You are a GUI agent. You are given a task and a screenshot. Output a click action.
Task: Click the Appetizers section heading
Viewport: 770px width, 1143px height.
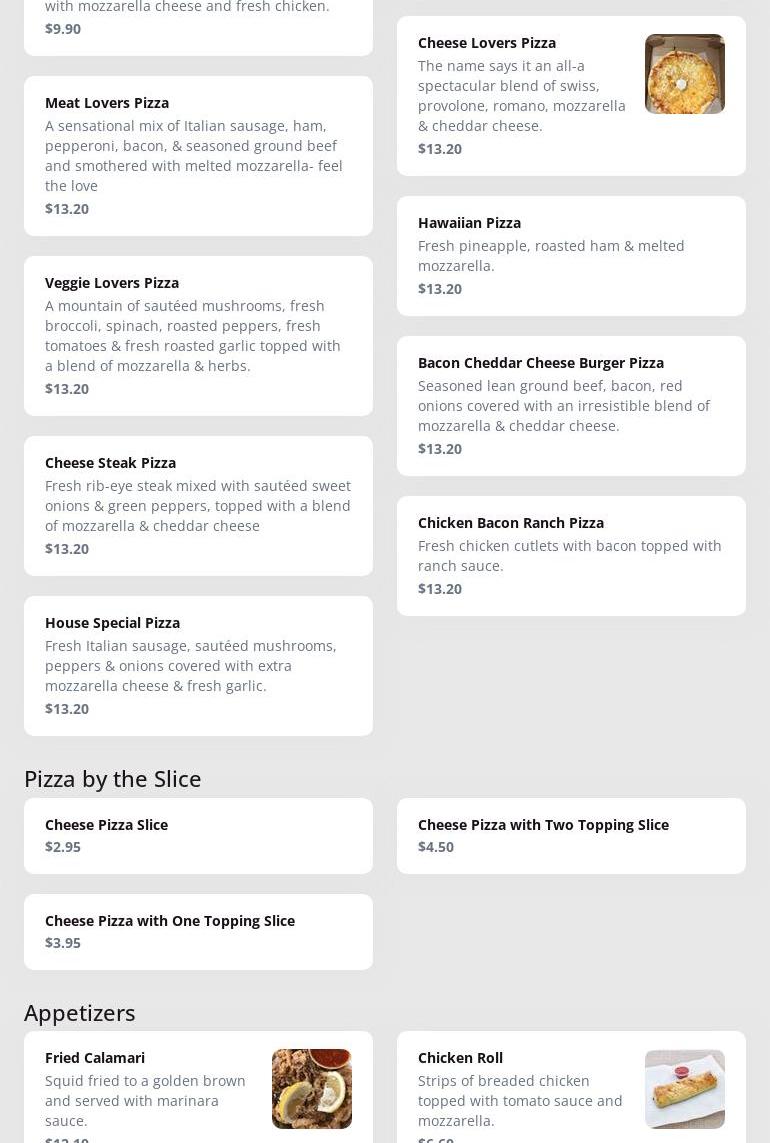pyautogui.click(x=80, y=1012)
